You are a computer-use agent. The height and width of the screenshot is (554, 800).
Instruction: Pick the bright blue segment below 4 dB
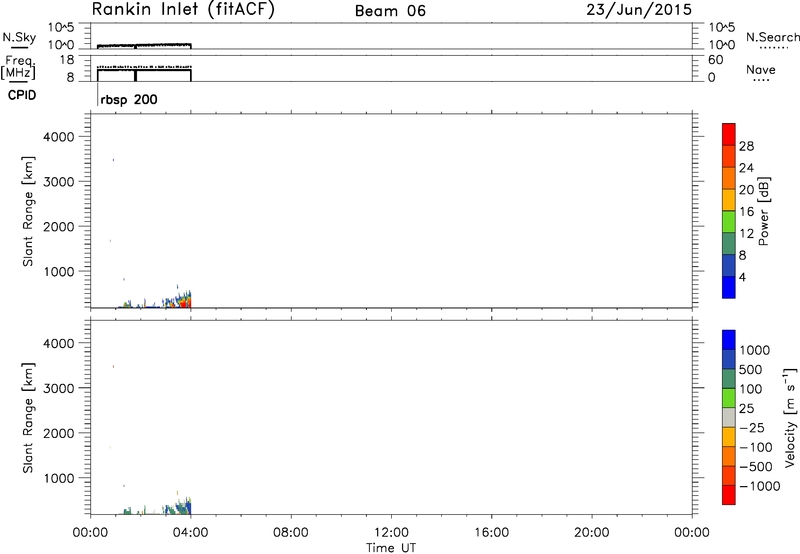[x=729, y=287]
